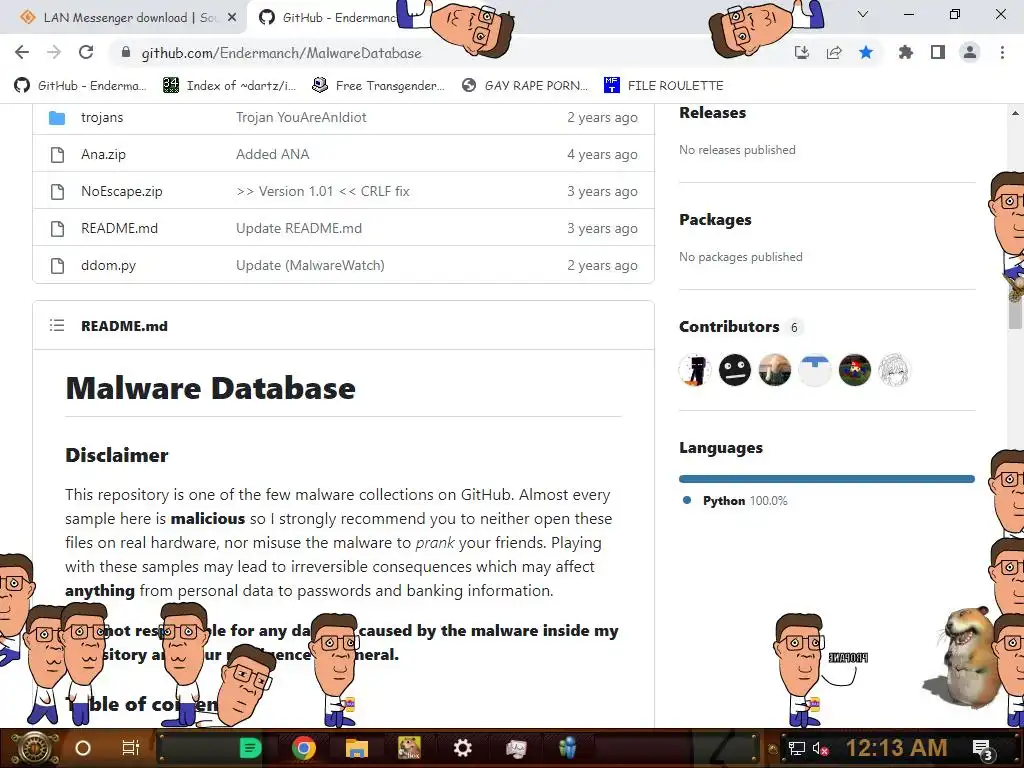
Task: Open the Trojan YouAreAnIdiot commit message
Action: [x=301, y=118]
